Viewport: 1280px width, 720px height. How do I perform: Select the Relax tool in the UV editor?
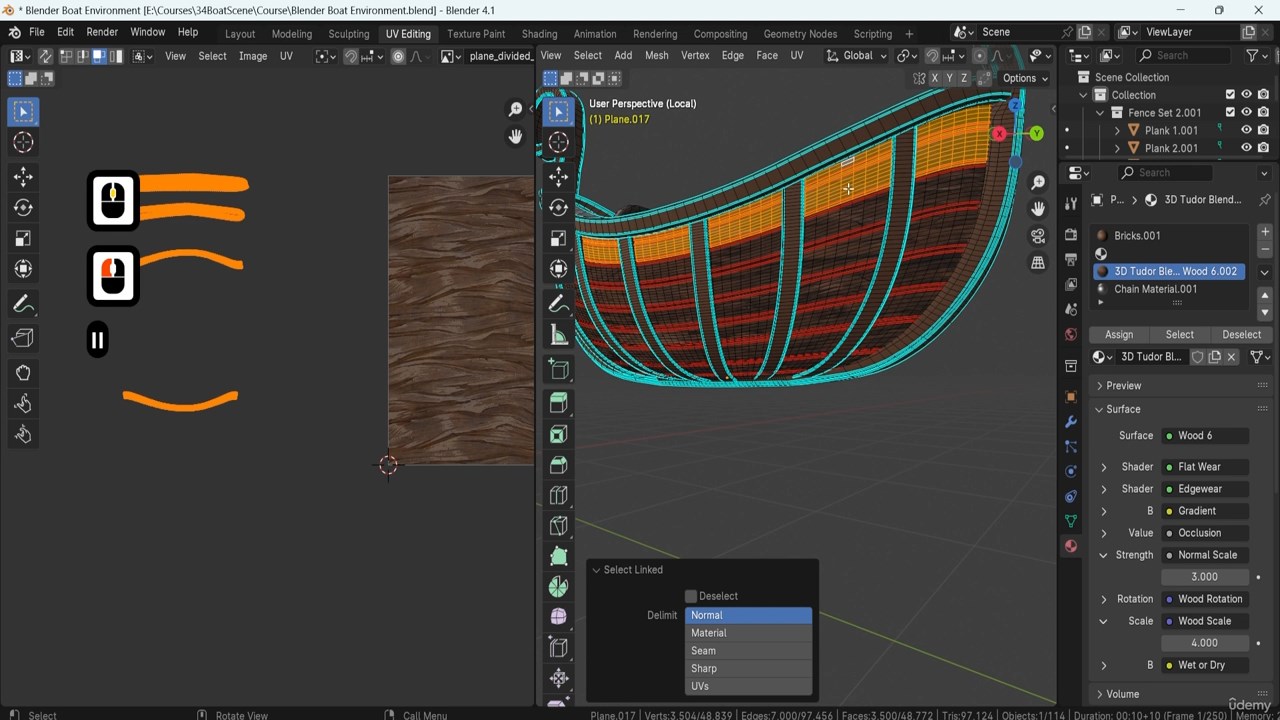(23, 404)
